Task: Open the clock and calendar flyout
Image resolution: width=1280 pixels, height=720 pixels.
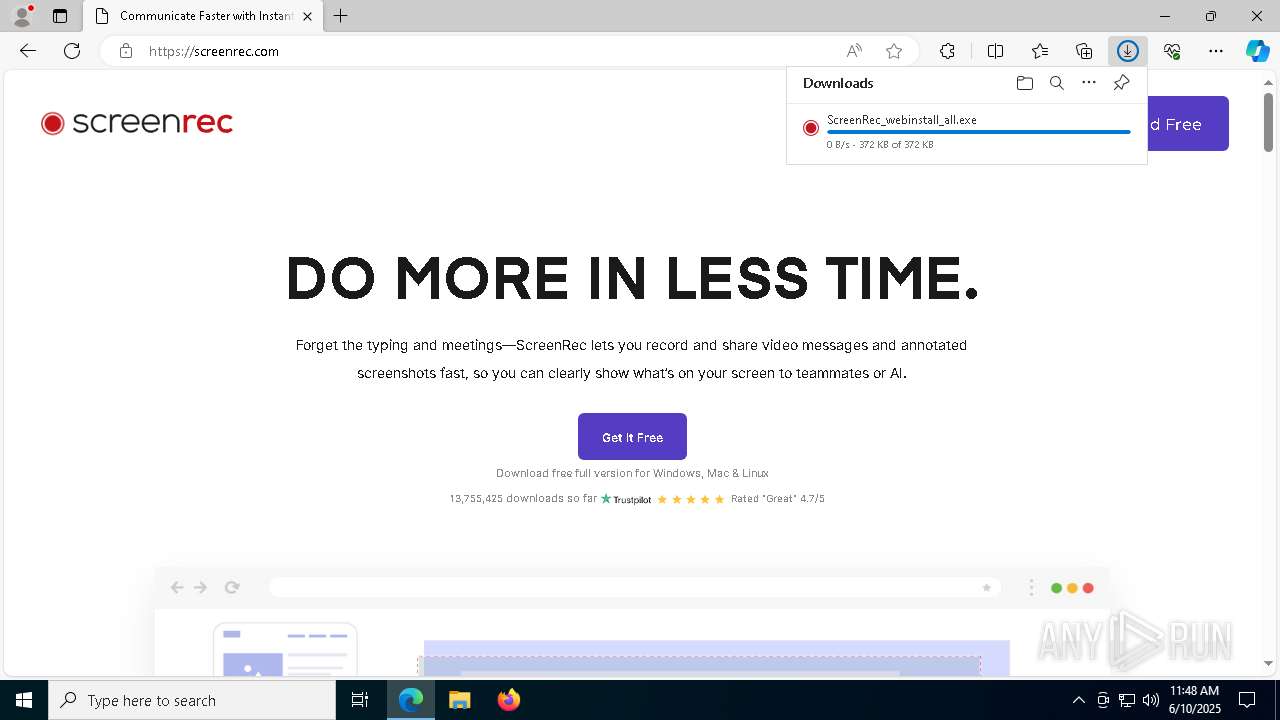Action: click(1194, 700)
